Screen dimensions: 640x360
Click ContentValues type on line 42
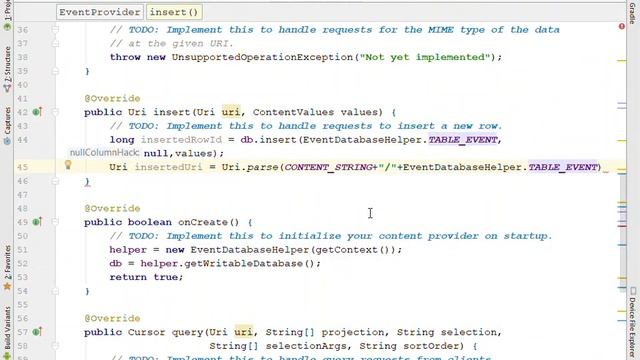click(293, 112)
